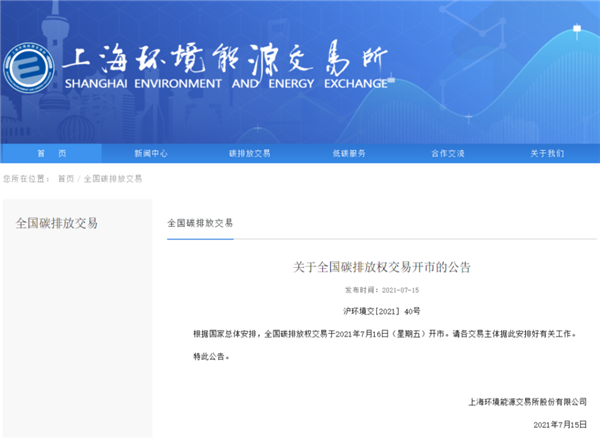Viewport: 600px width, 439px height.
Task: Open the 碳排放交易 menu
Action: [249, 153]
